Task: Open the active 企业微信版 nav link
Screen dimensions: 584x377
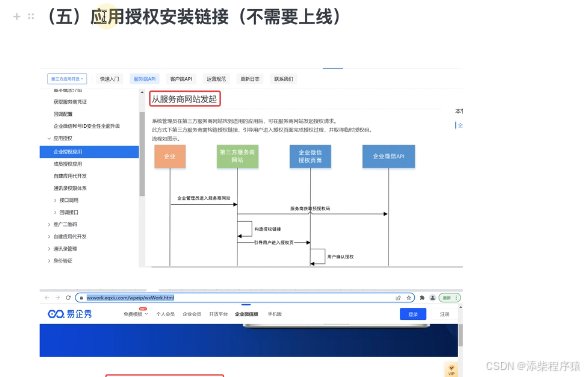Action: [x=247, y=314]
